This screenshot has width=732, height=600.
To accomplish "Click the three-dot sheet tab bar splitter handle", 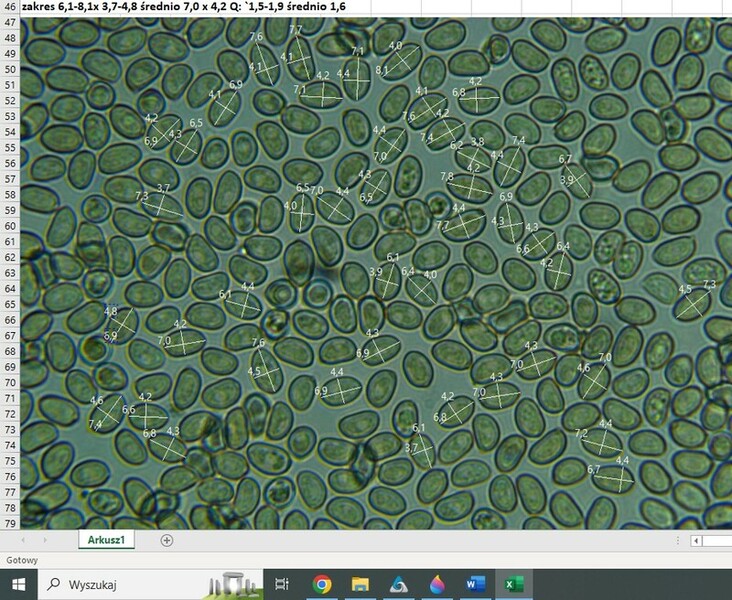I will [x=677, y=541].
